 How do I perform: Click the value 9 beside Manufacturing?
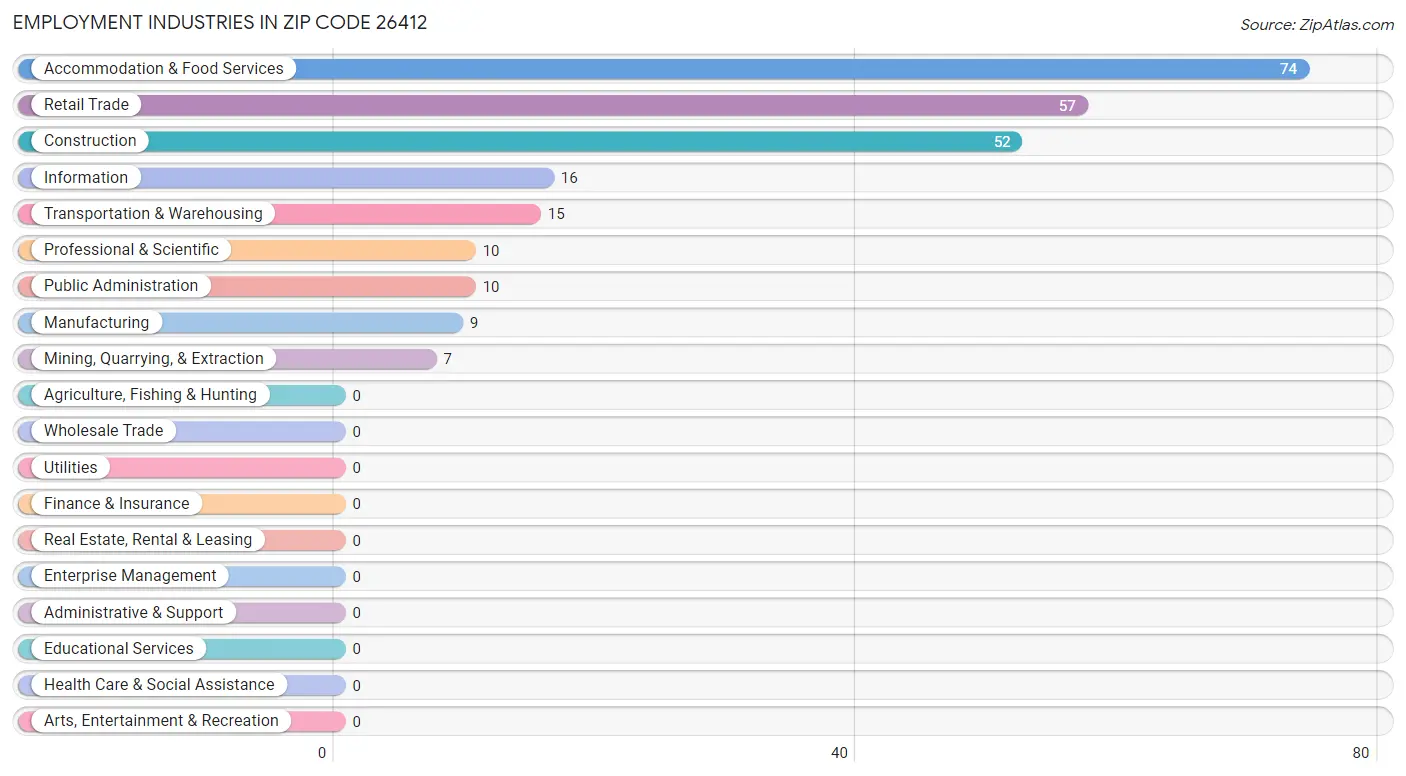[x=474, y=323]
